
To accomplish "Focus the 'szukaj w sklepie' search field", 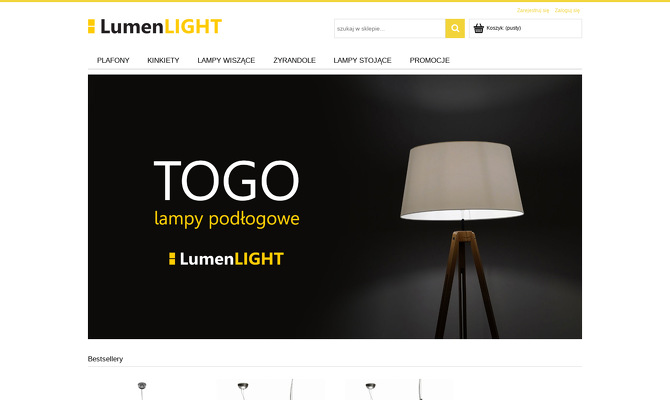I will (390, 28).
